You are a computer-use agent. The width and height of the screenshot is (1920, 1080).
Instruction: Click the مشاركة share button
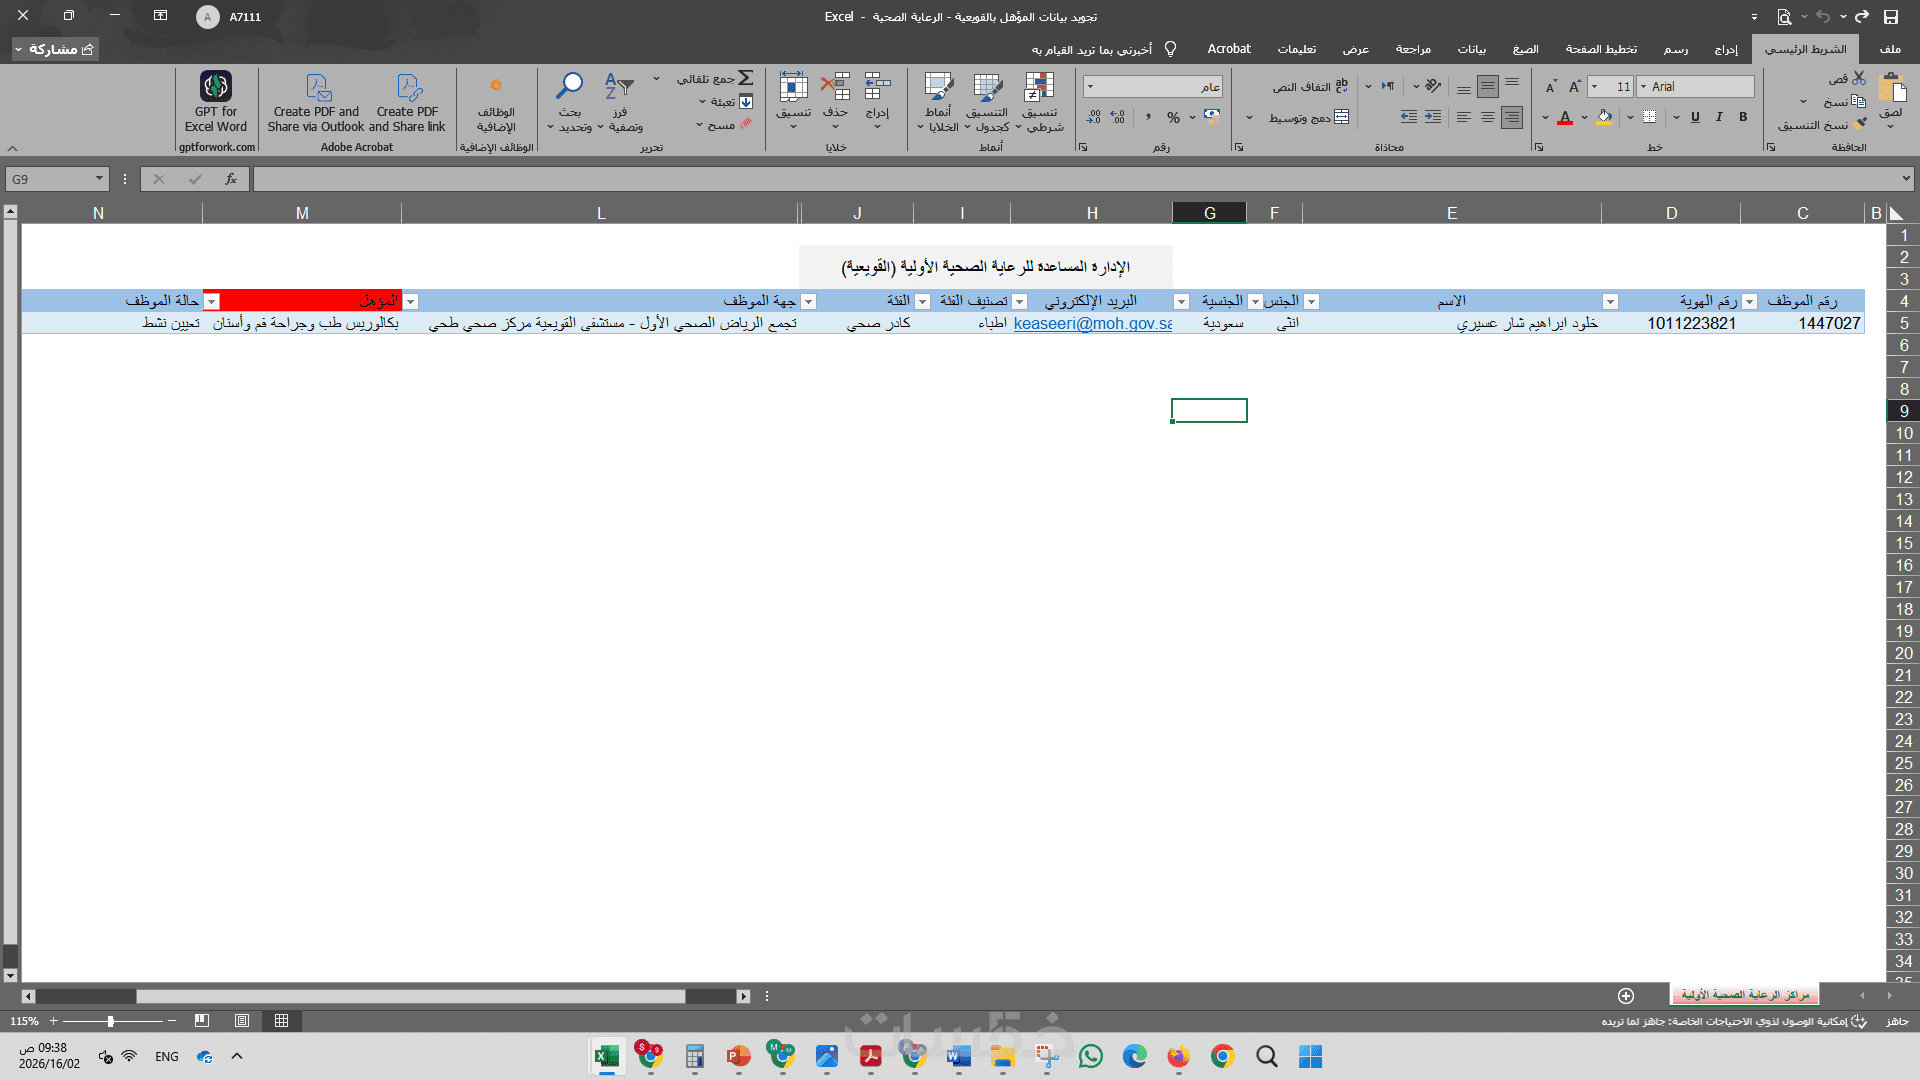tap(56, 49)
